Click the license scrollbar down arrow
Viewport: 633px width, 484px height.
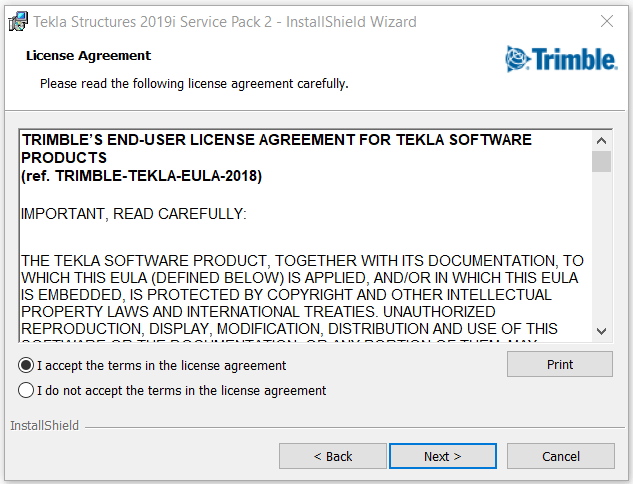click(602, 331)
